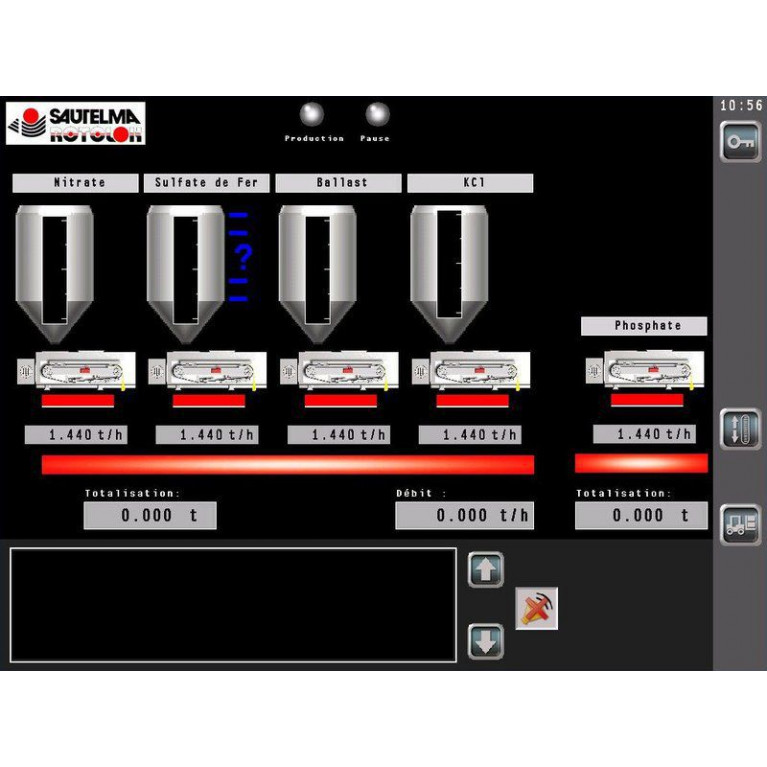Image resolution: width=767 pixels, height=767 pixels.
Task: Click the Nitrate conveyor feeder icon
Action: [x=77, y=370]
